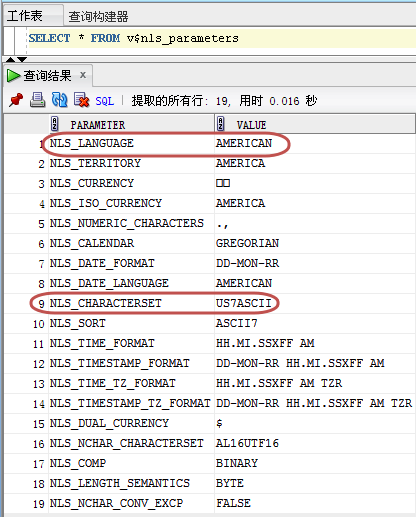Open the 查询结果 results tab
The image size is (416, 517).
pos(47,76)
